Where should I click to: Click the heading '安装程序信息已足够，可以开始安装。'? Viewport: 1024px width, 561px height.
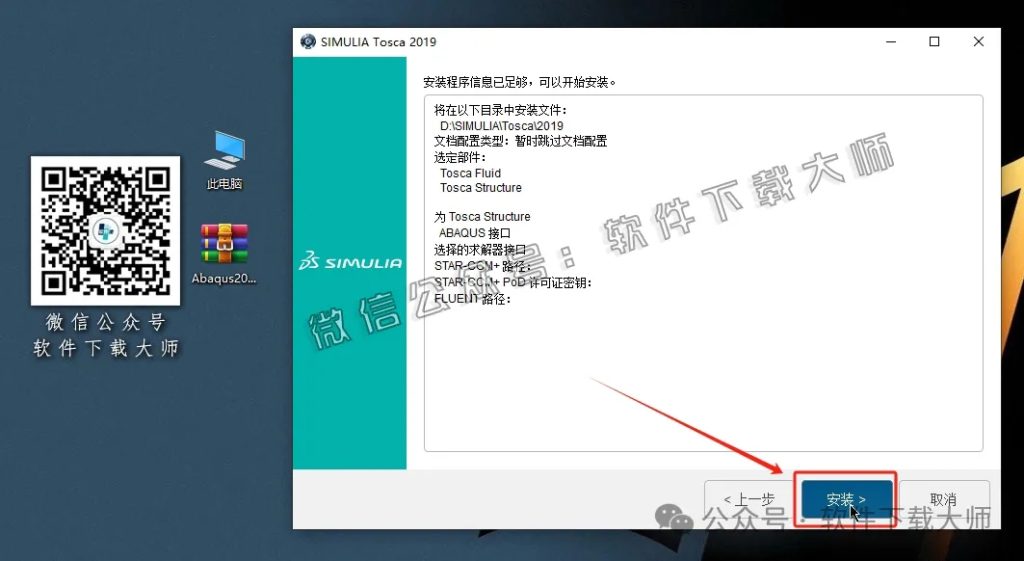tap(520, 82)
